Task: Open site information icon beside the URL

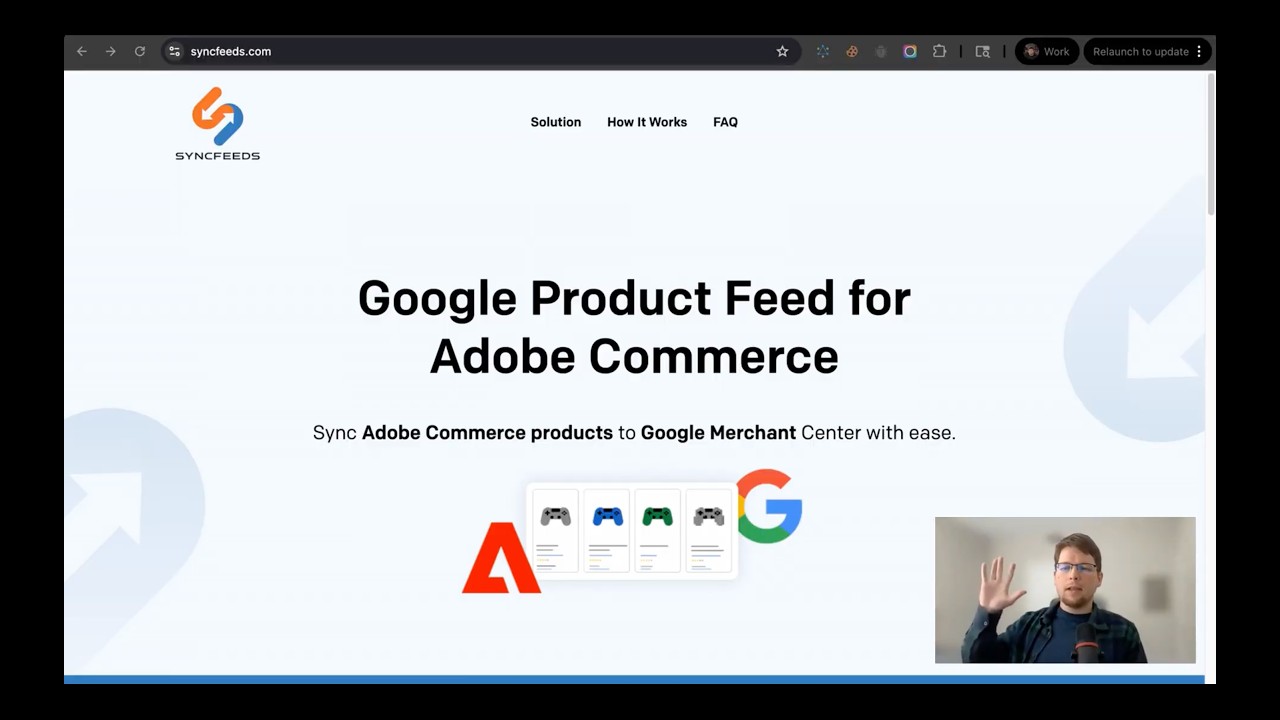Action: [174, 52]
